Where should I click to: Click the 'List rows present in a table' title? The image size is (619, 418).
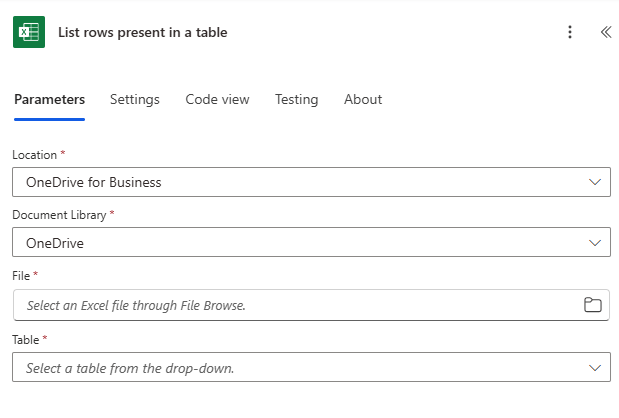(x=143, y=32)
